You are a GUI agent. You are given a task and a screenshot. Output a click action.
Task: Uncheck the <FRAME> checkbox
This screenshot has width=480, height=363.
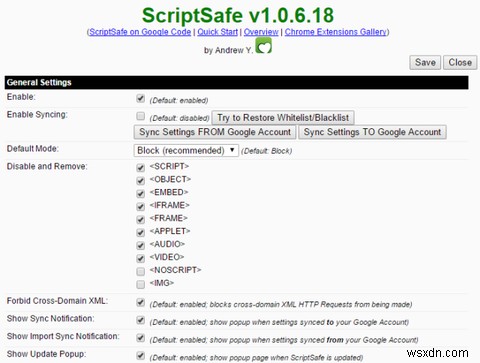point(141,220)
